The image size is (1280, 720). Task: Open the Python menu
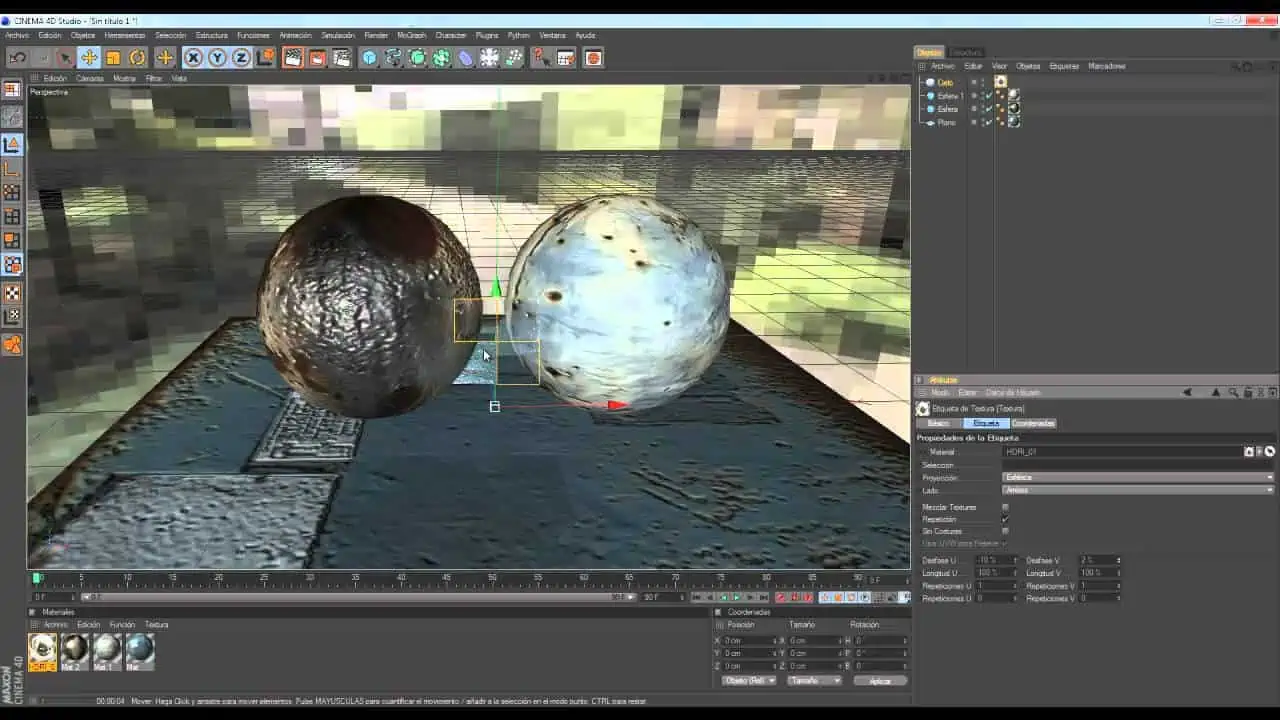[x=519, y=35]
